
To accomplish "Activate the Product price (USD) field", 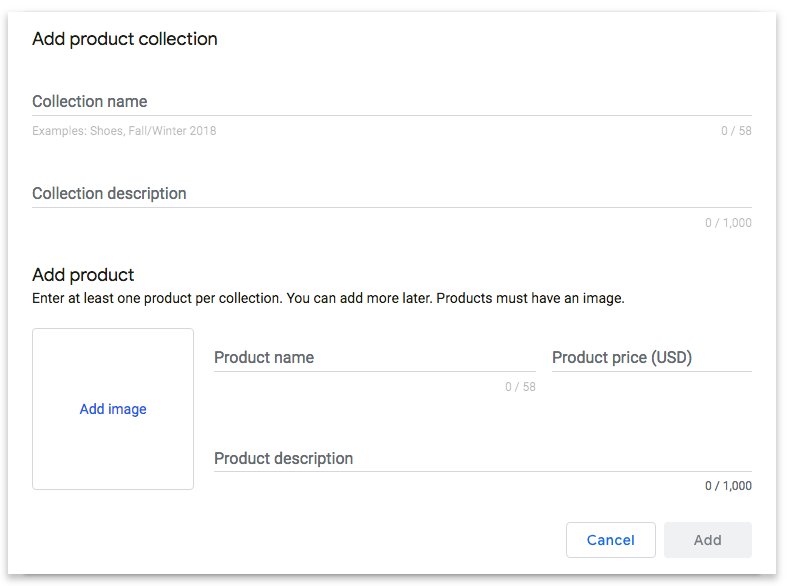I will (x=651, y=358).
